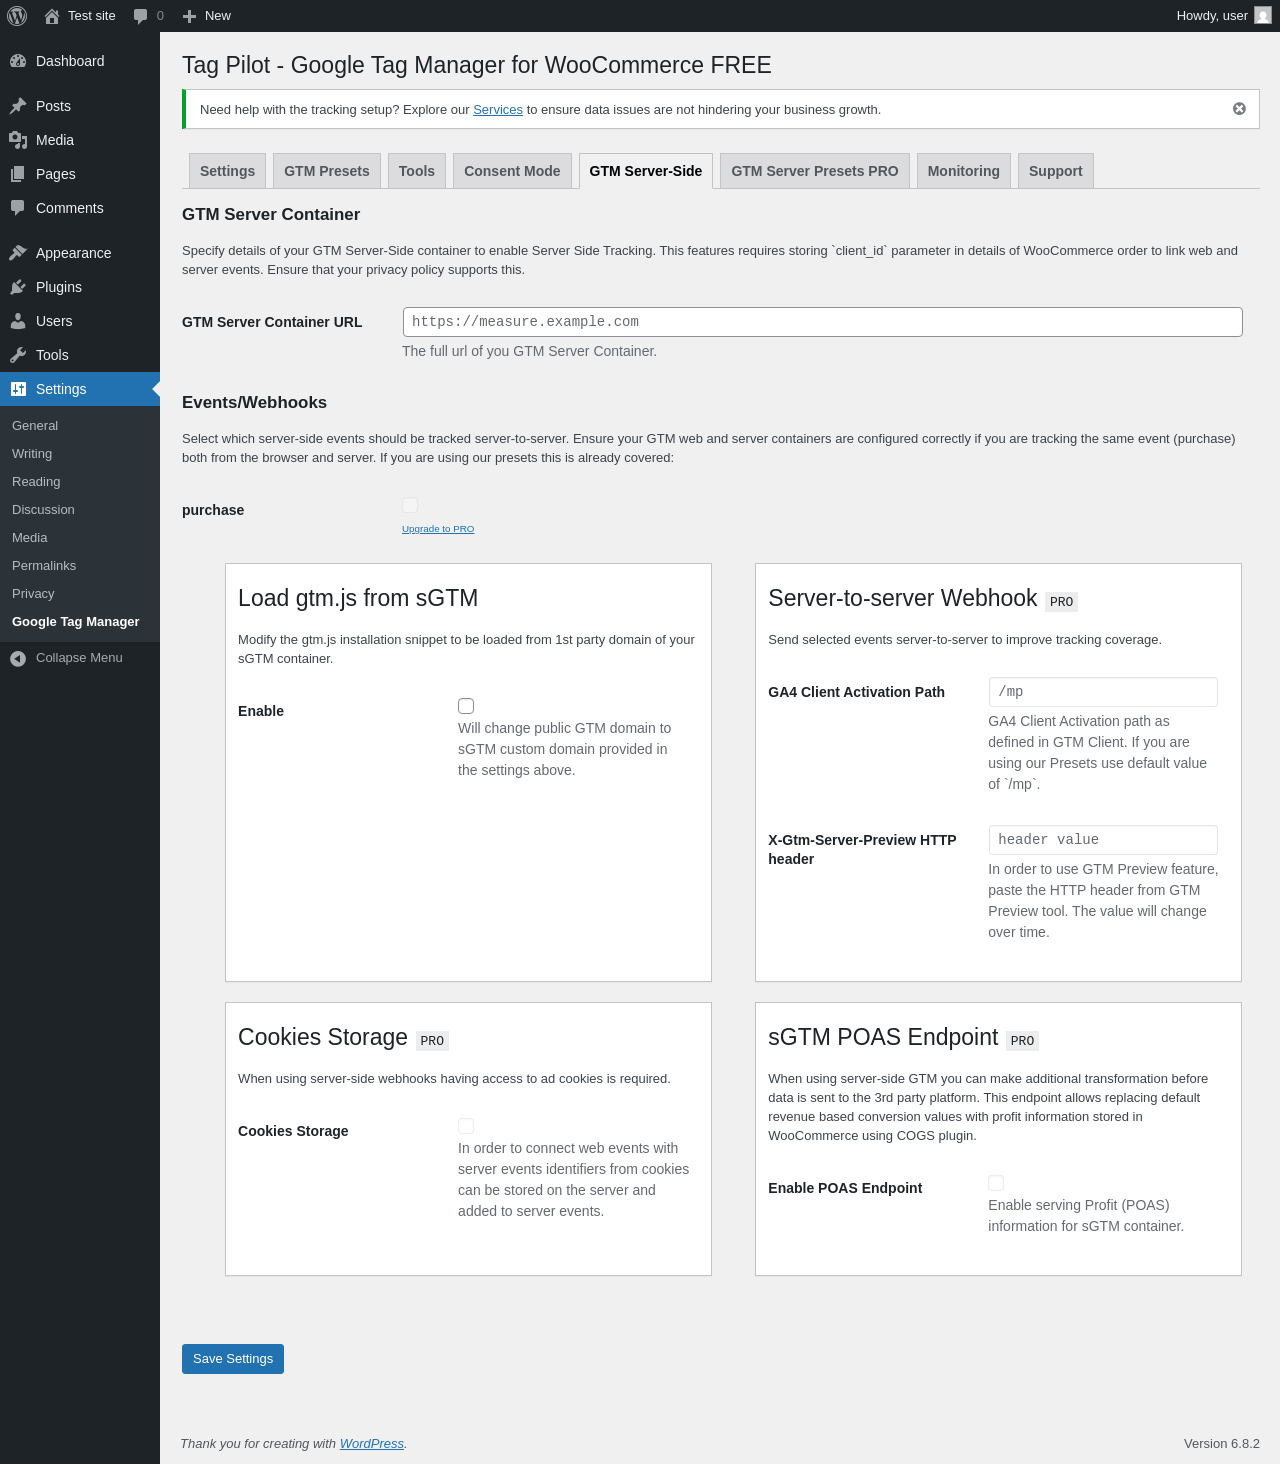
Task: Open the Dashboard menu item
Action: 80,61
